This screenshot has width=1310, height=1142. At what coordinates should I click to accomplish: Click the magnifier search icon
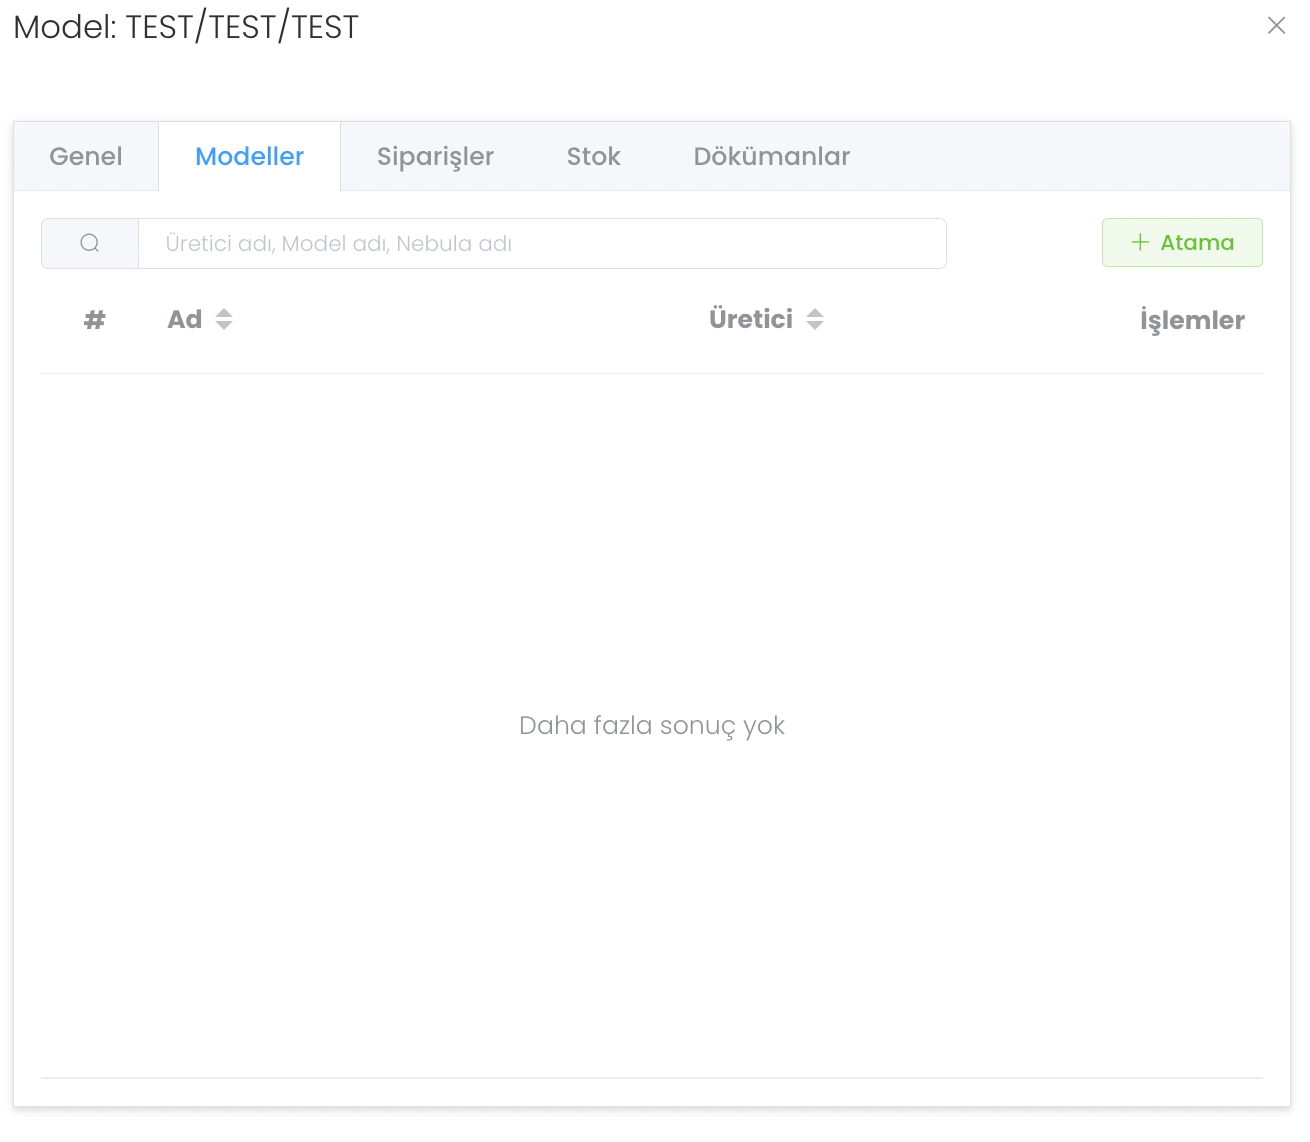[x=90, y=244]
